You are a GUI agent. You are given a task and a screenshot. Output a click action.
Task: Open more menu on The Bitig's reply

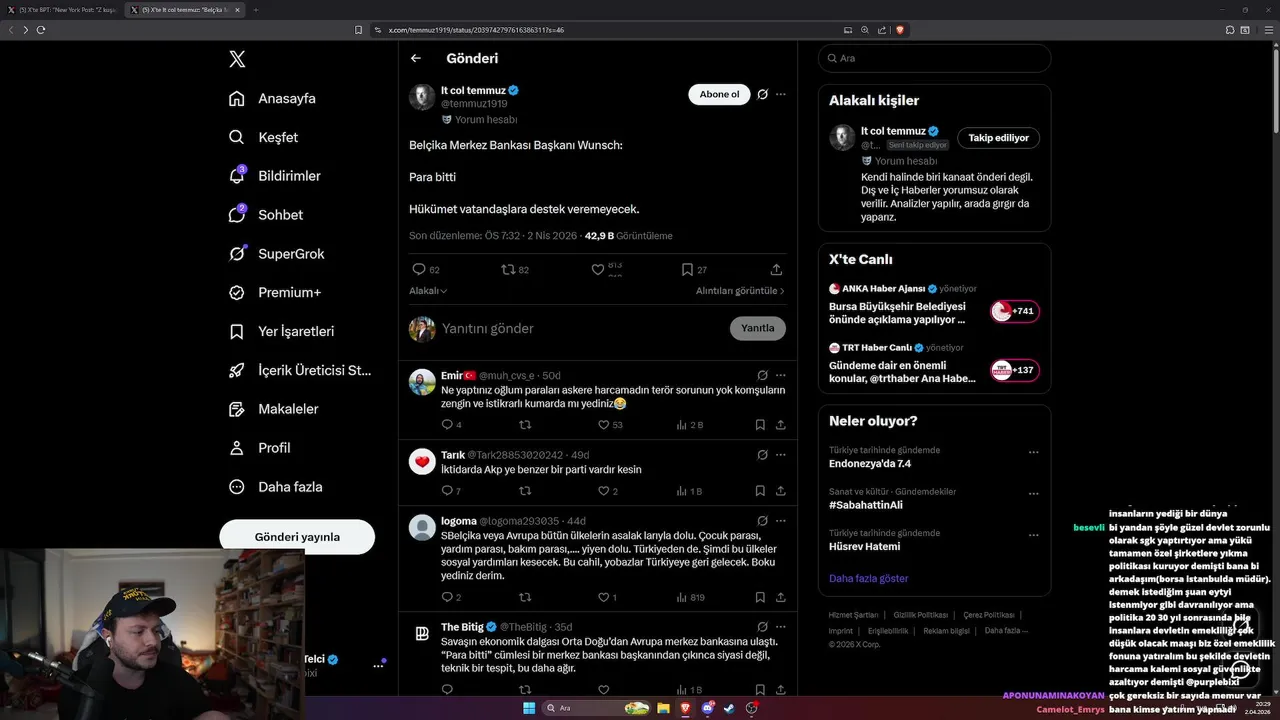[781, 627]
